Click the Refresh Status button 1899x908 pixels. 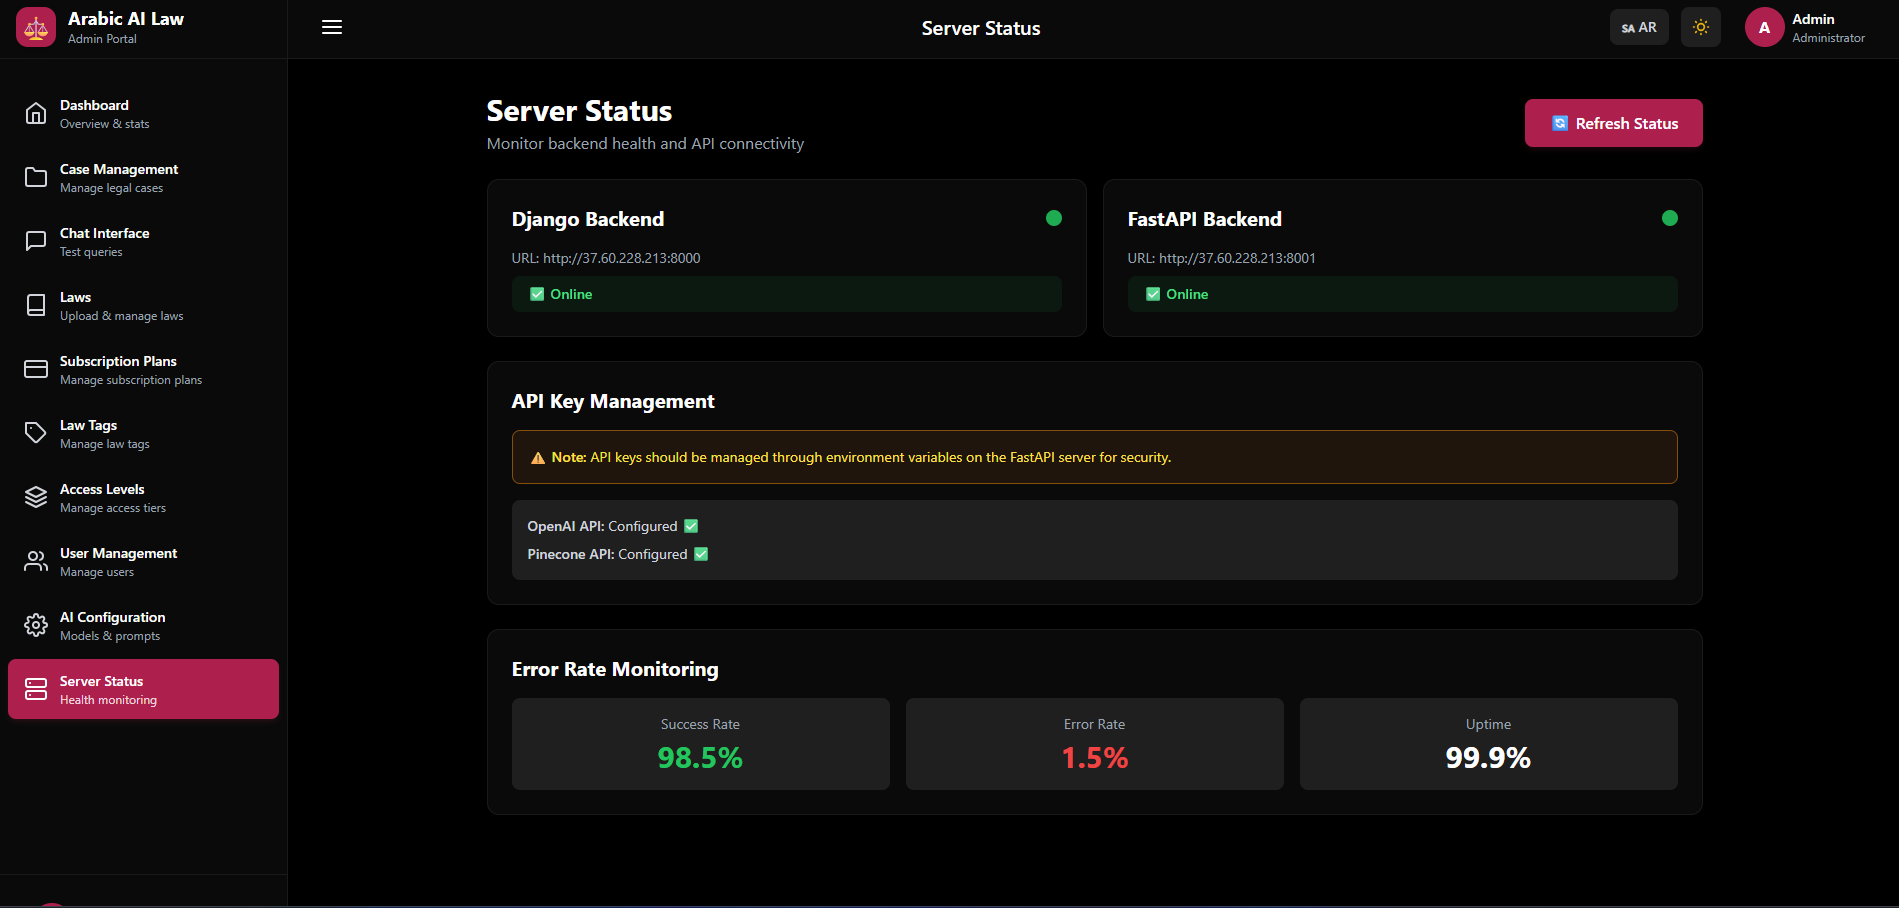[x=1613, y=123]
